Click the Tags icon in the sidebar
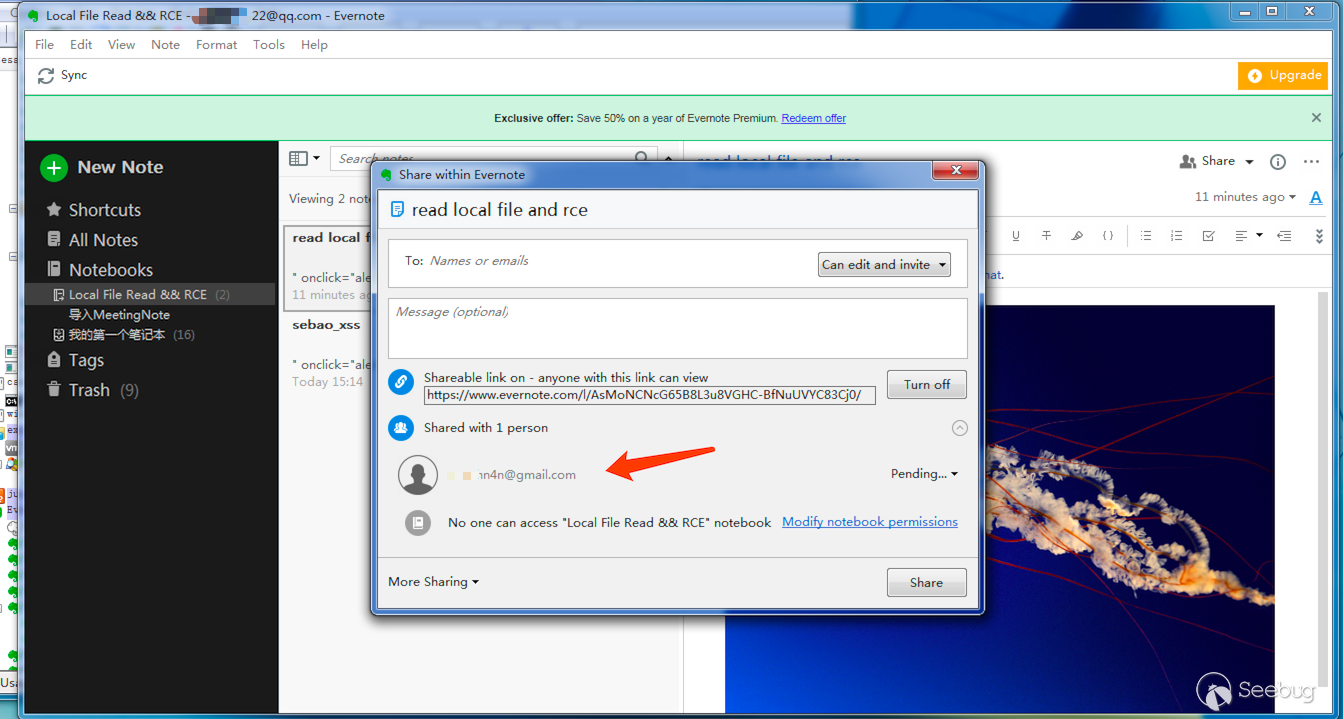 [x=54, y=360]
